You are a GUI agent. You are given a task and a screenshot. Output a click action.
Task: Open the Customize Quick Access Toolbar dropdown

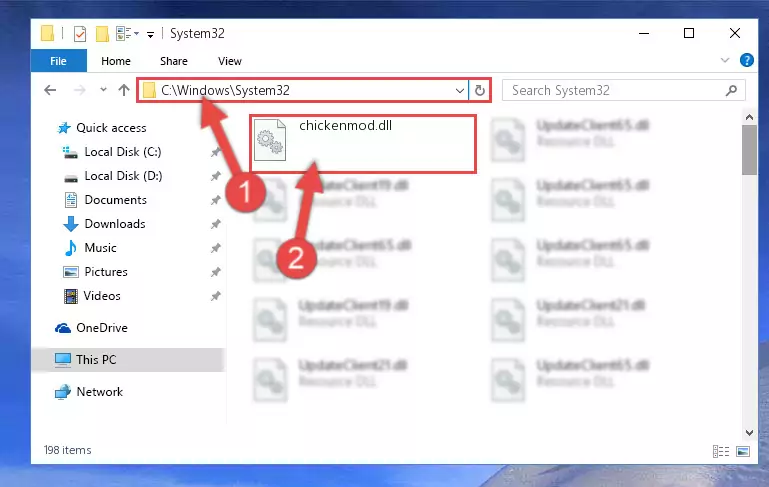click(150, 34)
